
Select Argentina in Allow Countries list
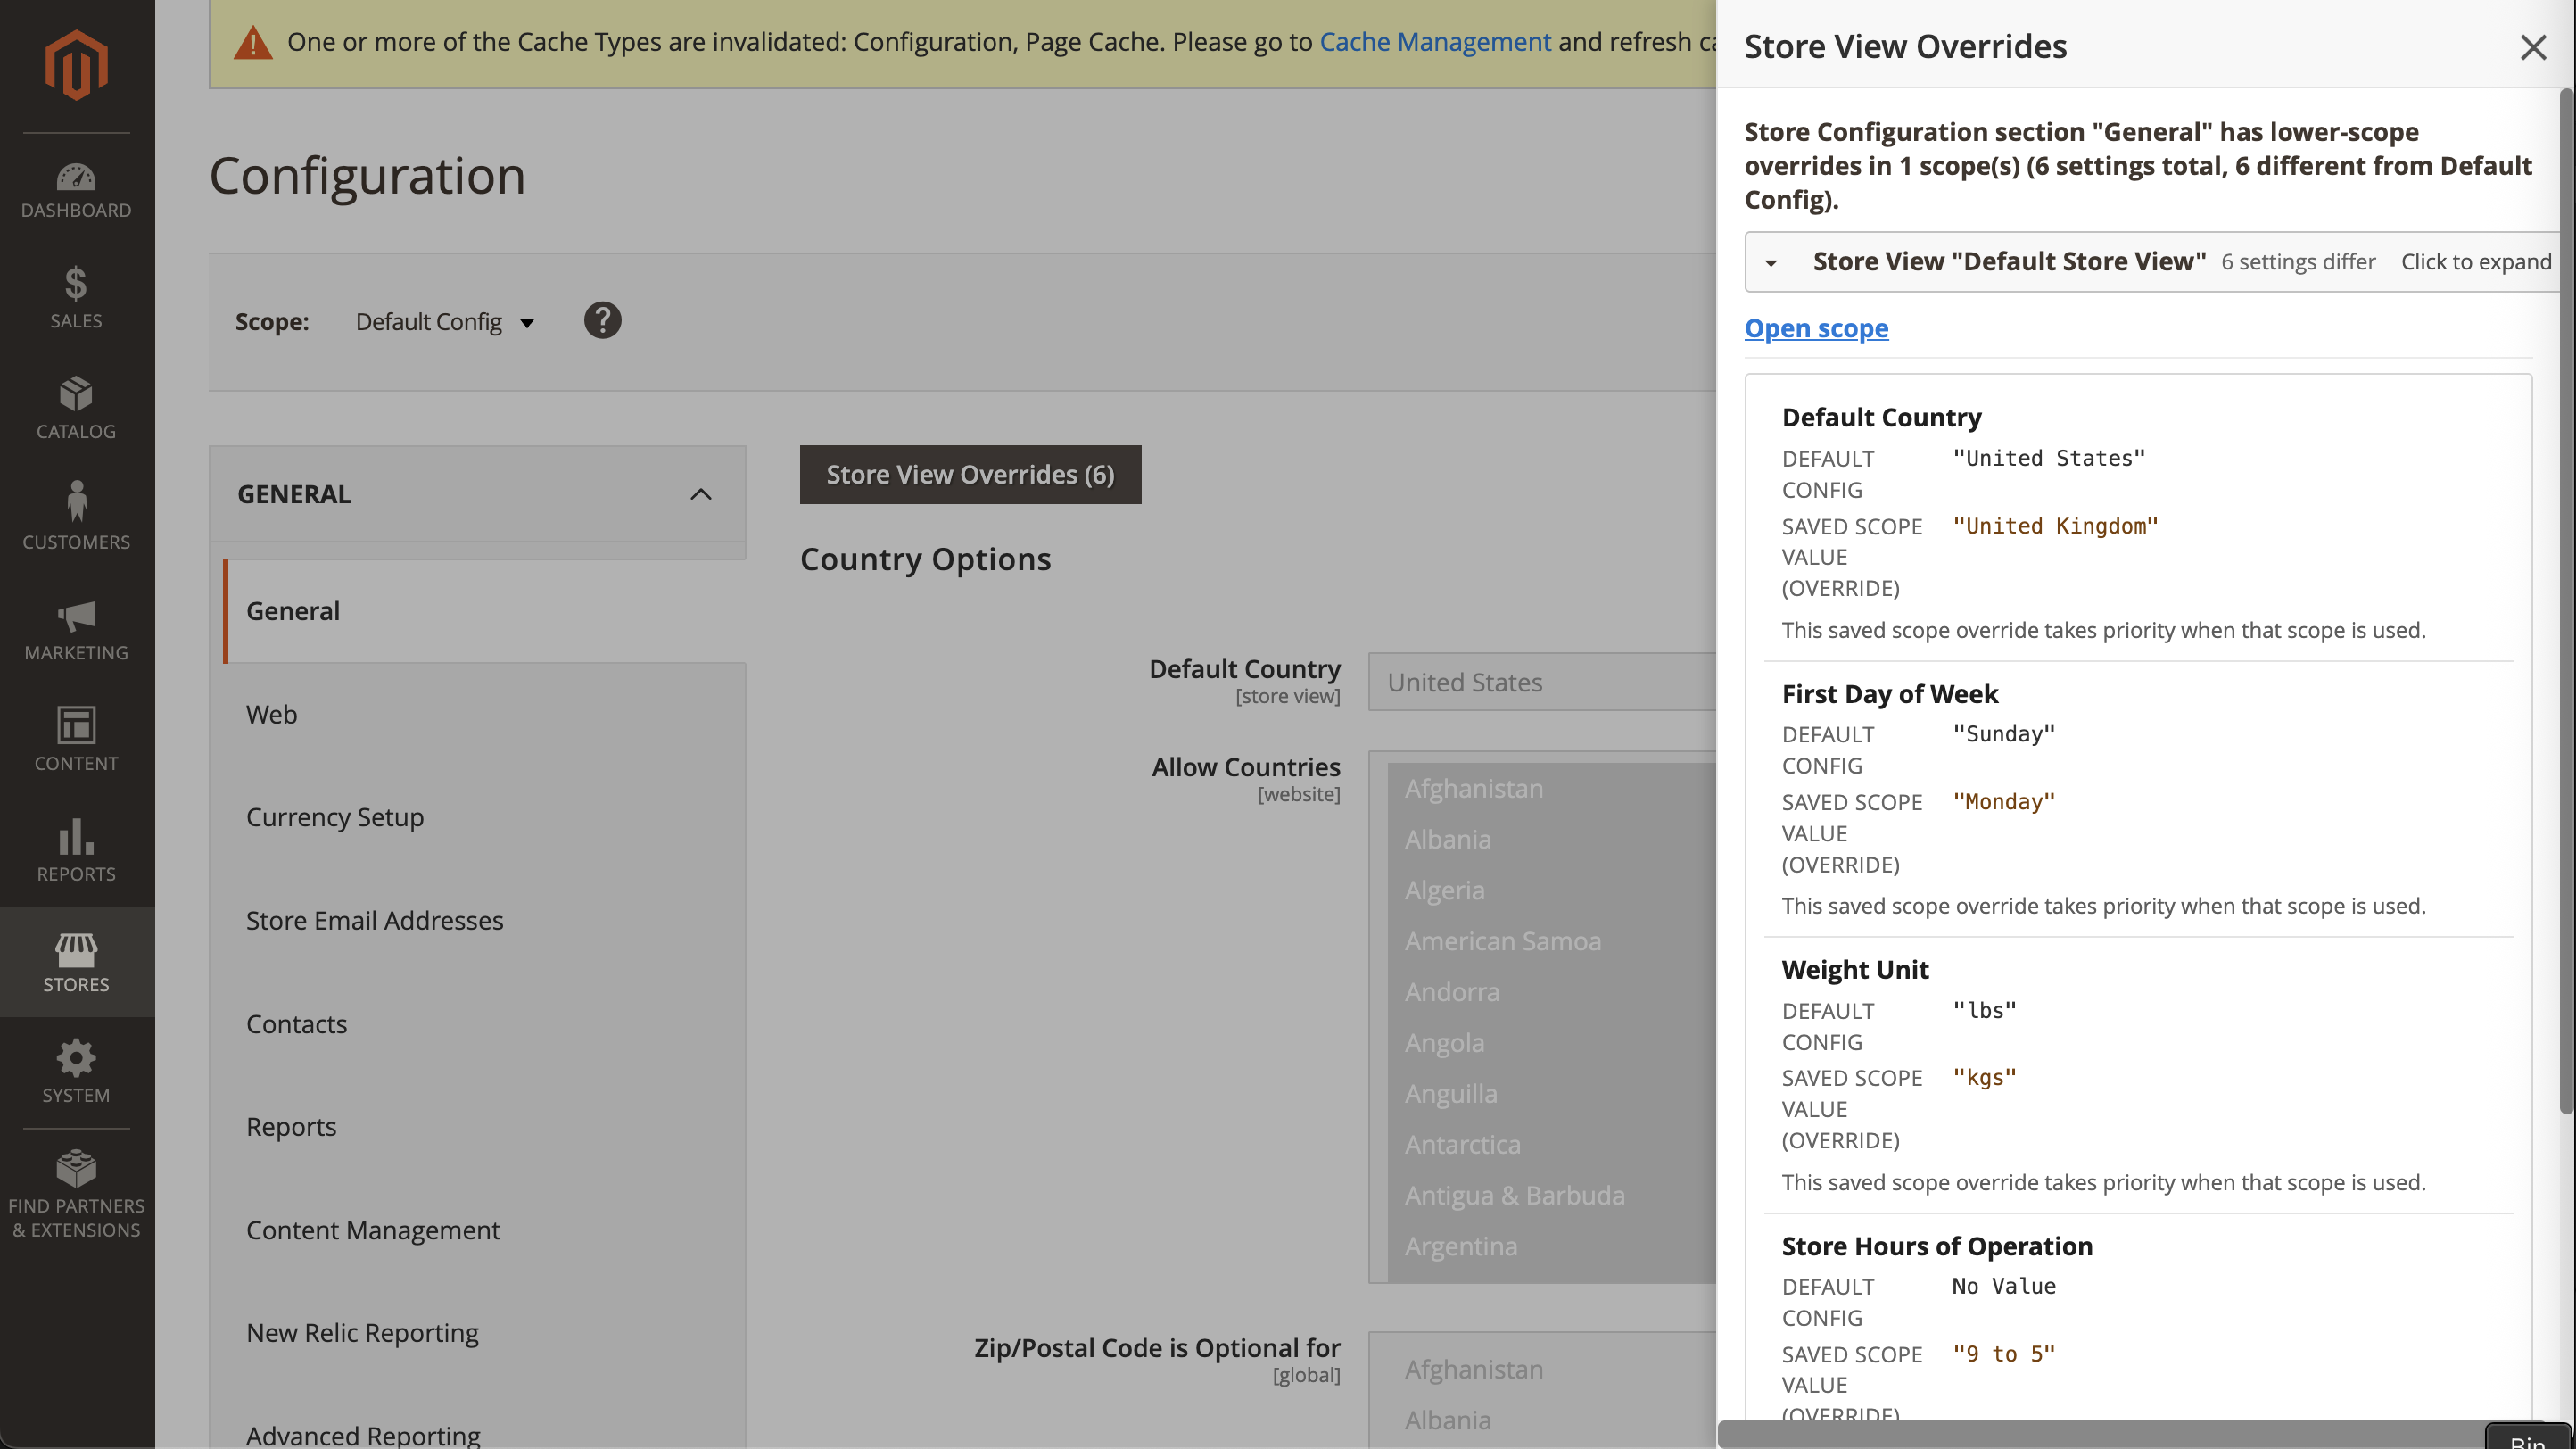[x=1551, y=1247]
